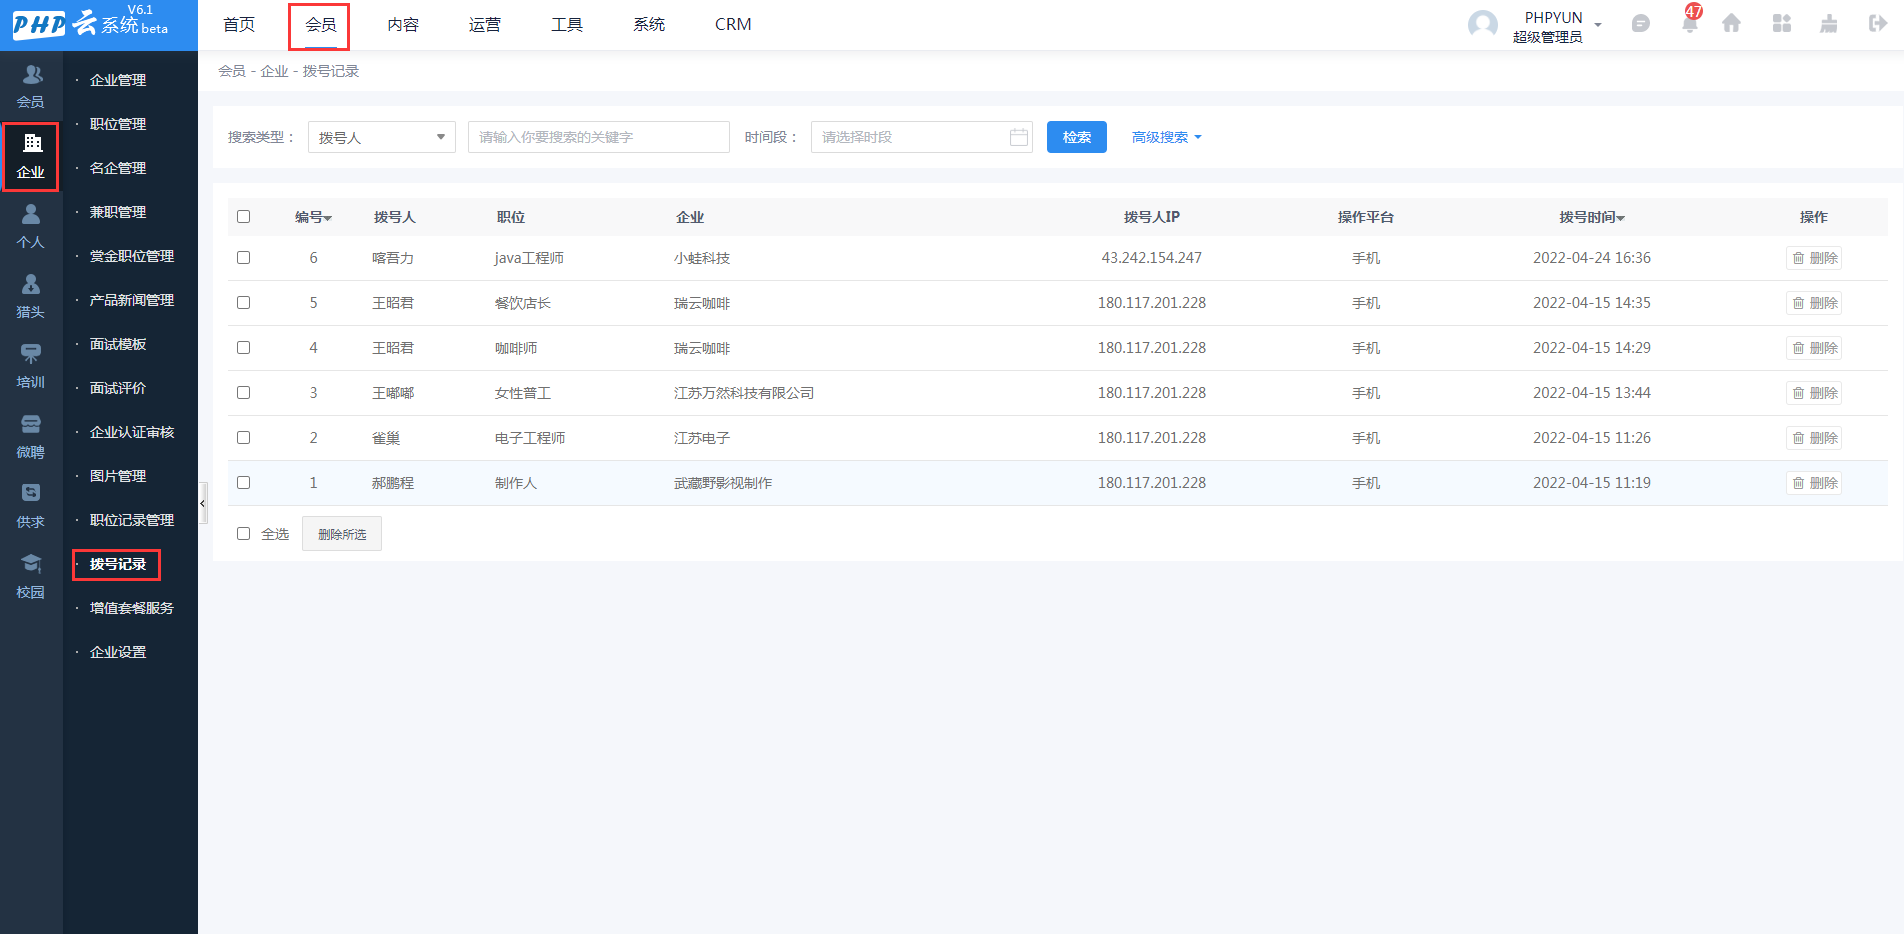1904x934 pixels.
Task: Open the message chat bubble icon
Action: (x=1640, y=24)
